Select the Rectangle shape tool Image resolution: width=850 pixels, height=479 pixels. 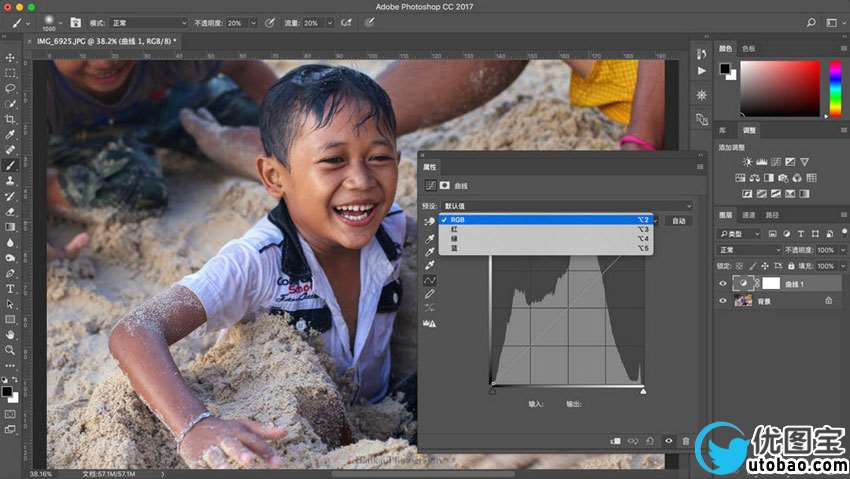pos(10,320)
